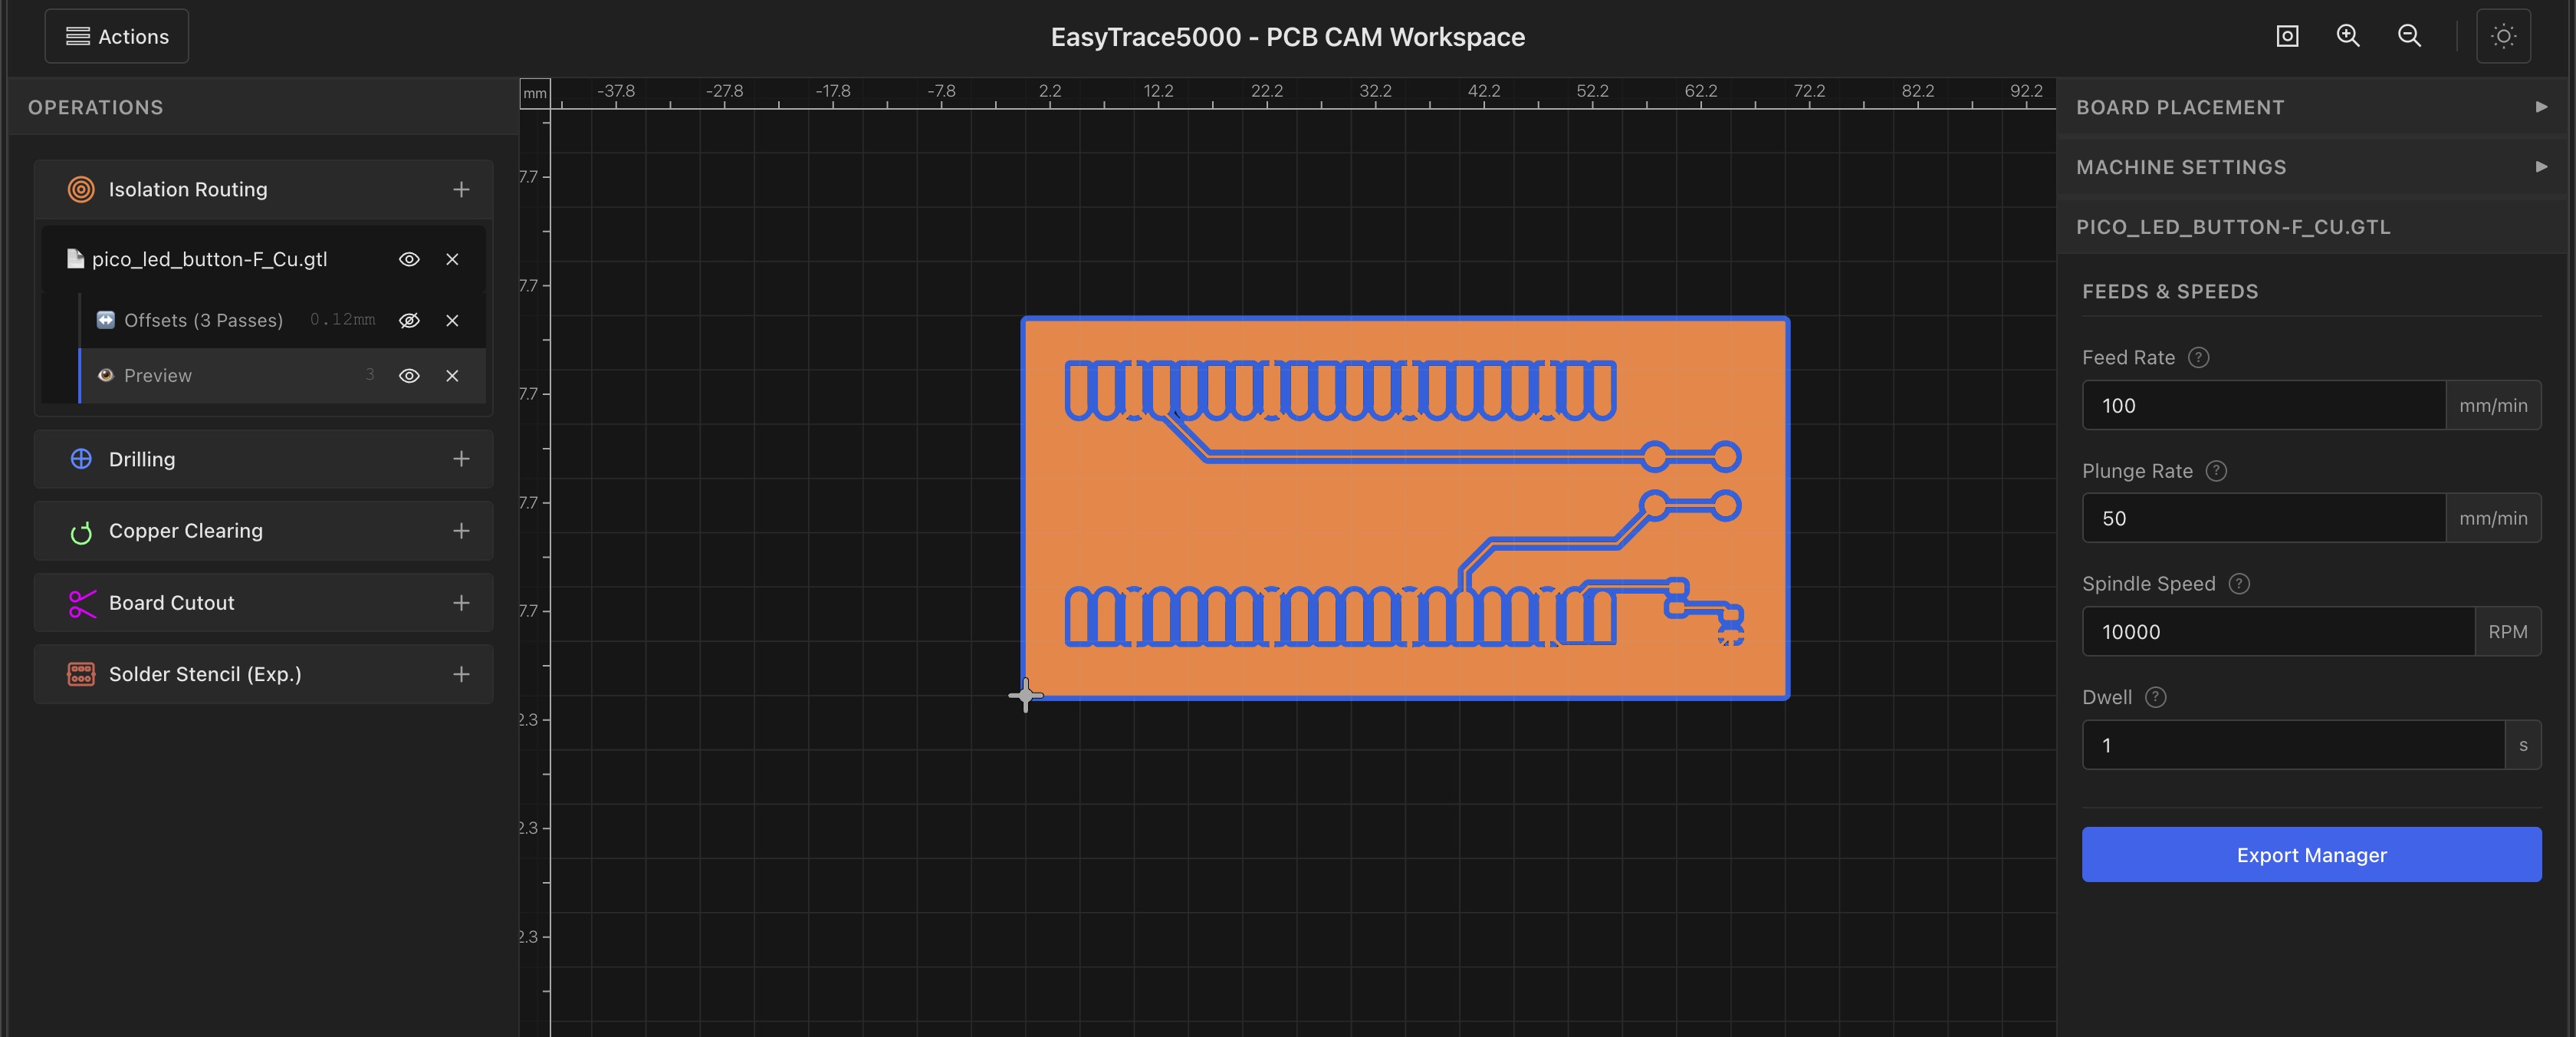2576x1037 pixels.
Task: Toggle the light/dark theme sun icon
Action: (2502, 36)
